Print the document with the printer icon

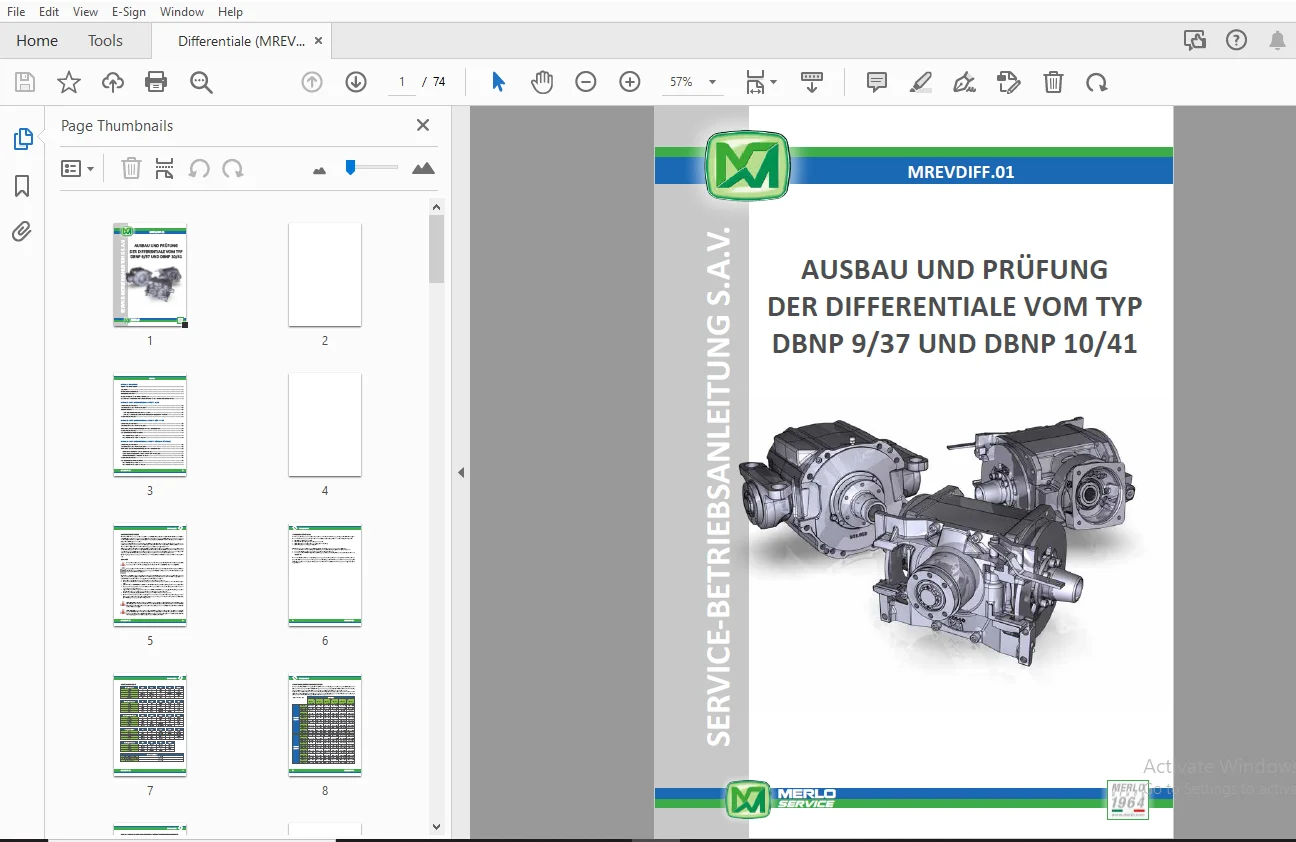[156, 83]
